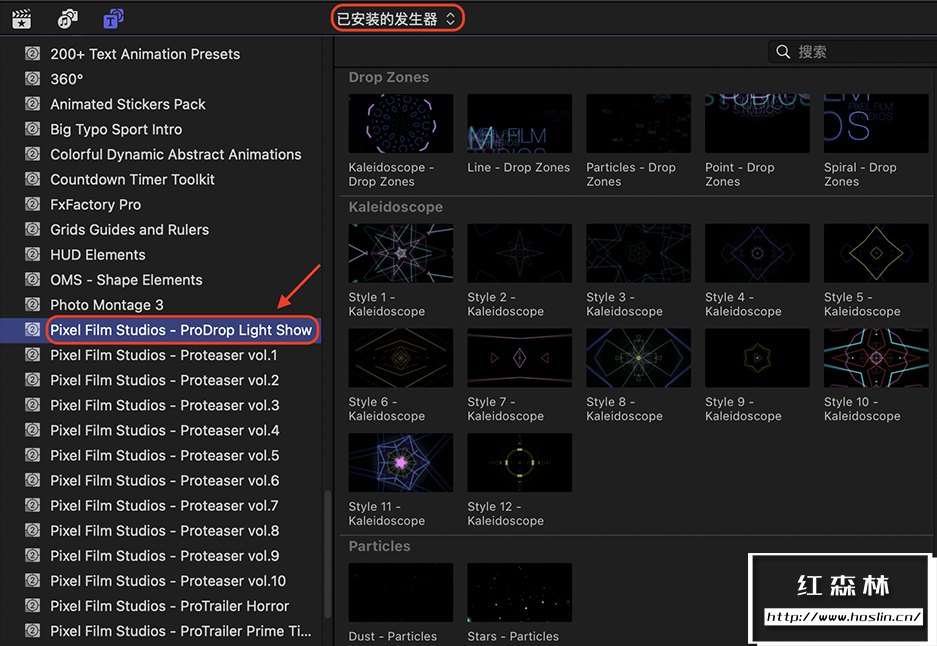Click the icon beside OMS - Shape Elements
Viewport: 937px width, 646px height.
[32, 280]
